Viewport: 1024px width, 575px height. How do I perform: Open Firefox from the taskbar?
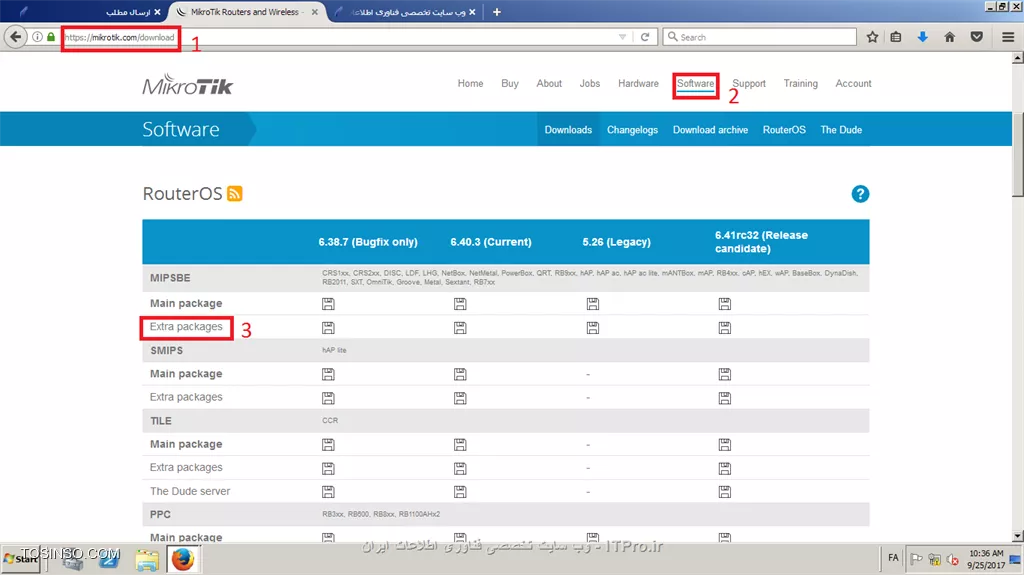point(183,559)
